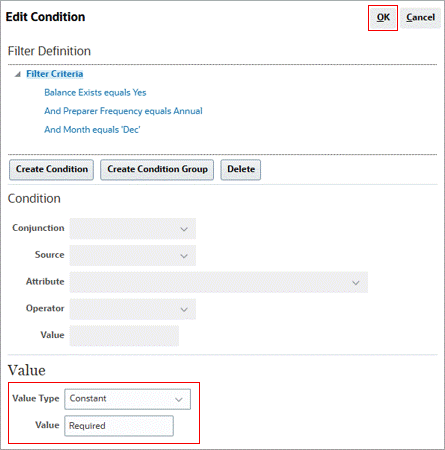Select 'And Preparer Frequency equals Annual' condition
The height and width of the screenshot is (450, 445).
(123, 111)
